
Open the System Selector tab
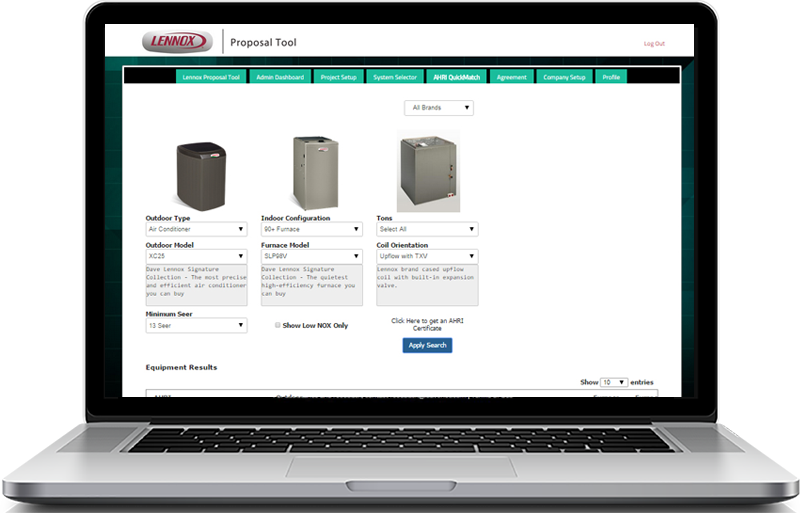[x=395, y=77]
